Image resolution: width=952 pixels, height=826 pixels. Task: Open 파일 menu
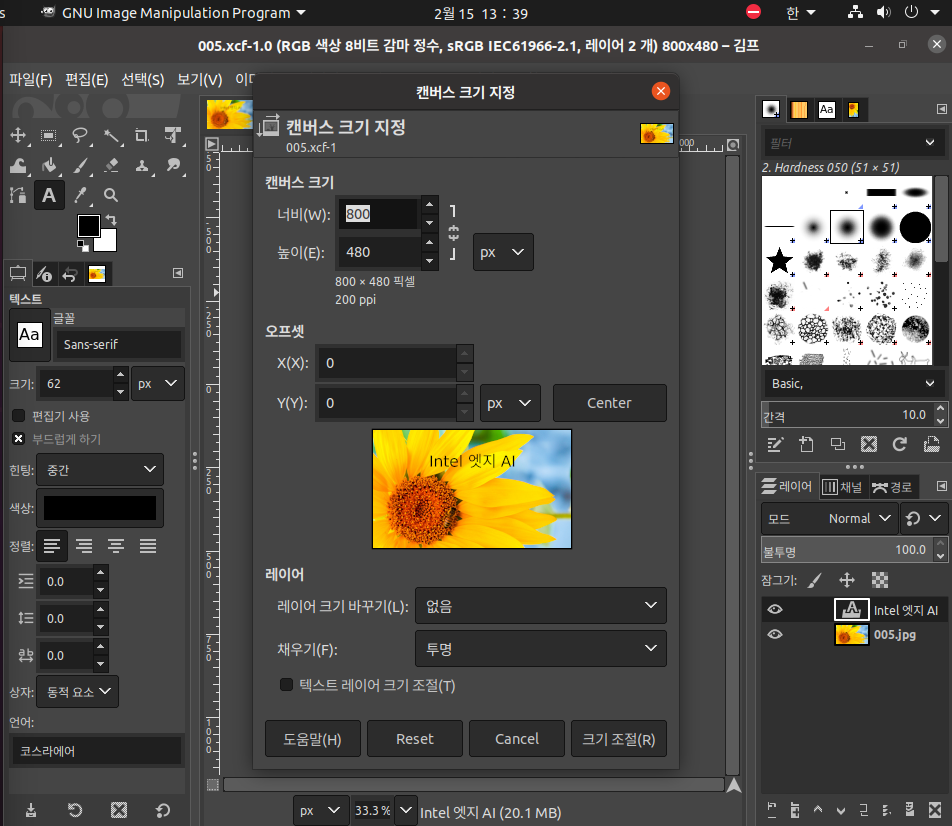pos(30,80)
